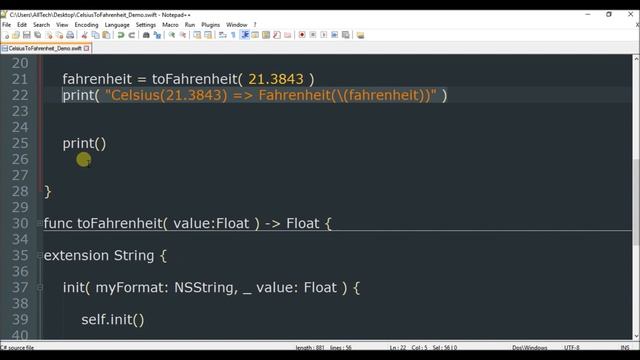The height and width of the screenshot is (360, 640).
Task: Expand folded toFahrenheit function at line 30
Action: (40, 223)
